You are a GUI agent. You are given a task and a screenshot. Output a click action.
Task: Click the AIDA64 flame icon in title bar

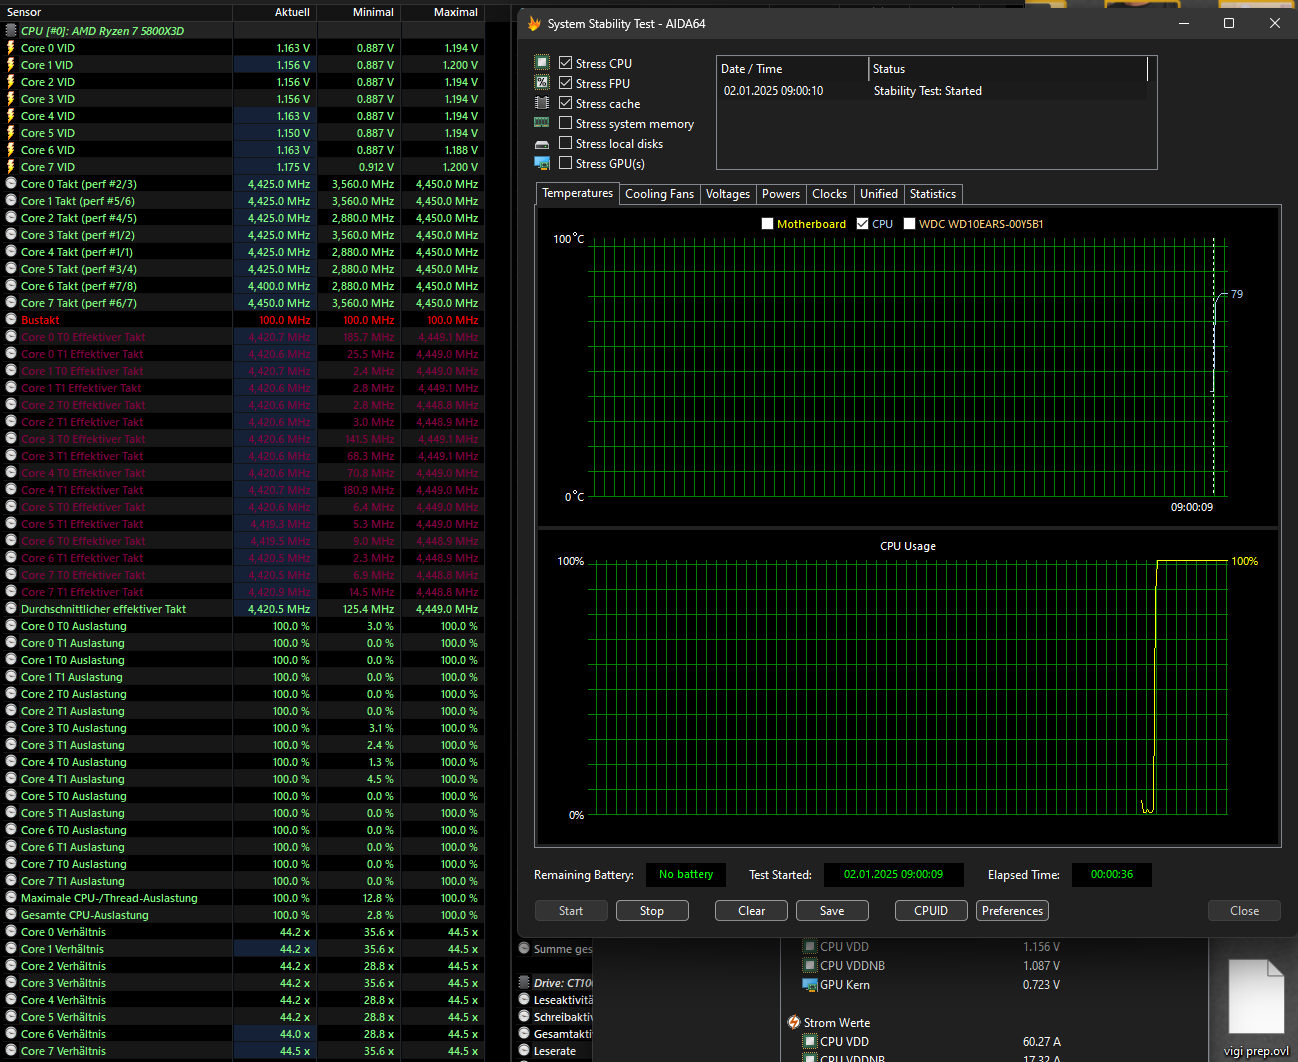(x=534, y=23)
